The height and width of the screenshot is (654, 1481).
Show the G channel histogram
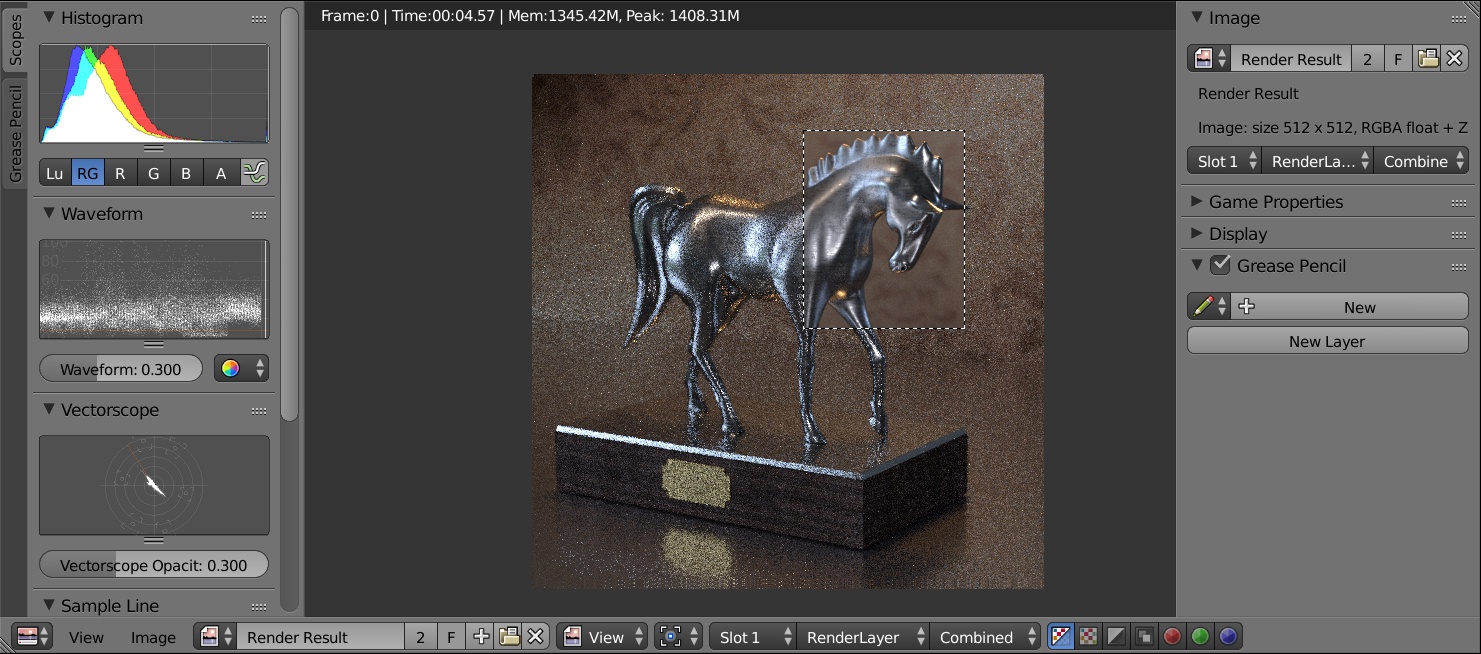[153, 173]
